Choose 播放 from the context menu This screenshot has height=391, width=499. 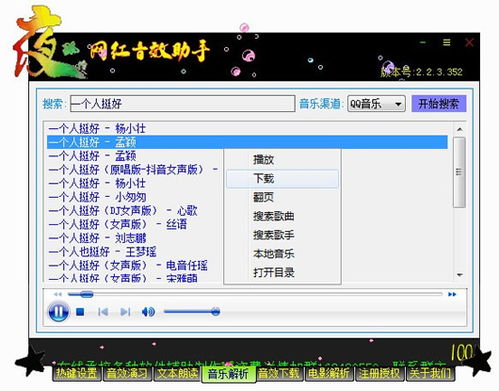pyautogui.click(x=282, y=160)
